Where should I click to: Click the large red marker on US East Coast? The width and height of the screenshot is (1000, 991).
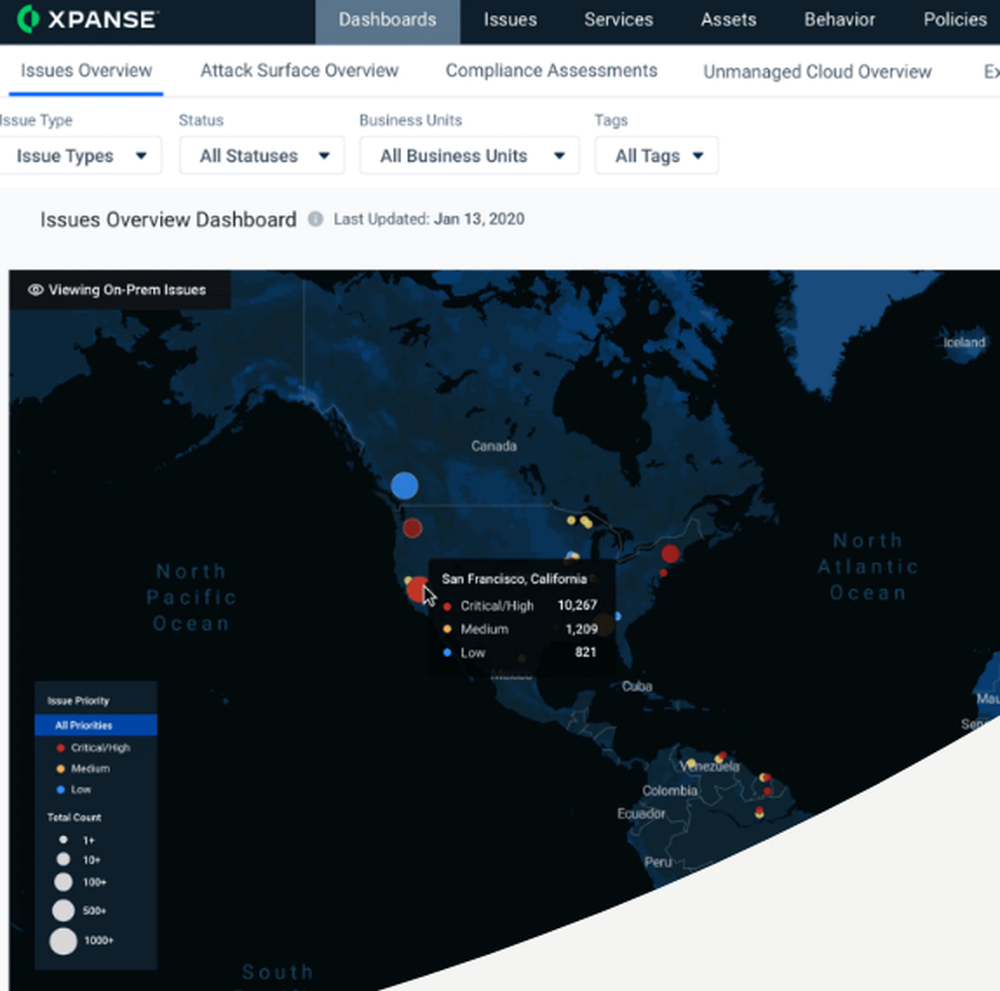(670, 554)
